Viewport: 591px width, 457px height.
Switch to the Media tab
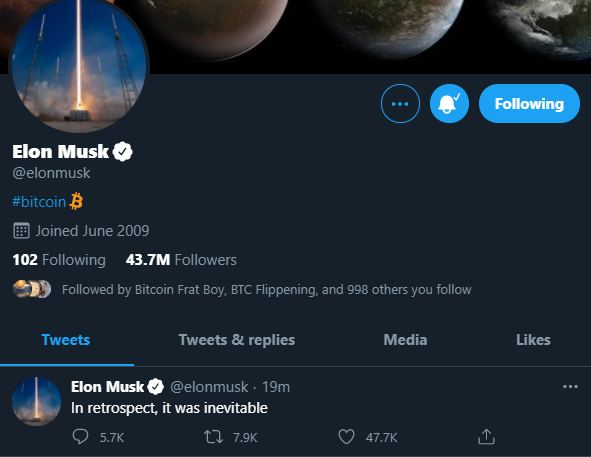405,340
